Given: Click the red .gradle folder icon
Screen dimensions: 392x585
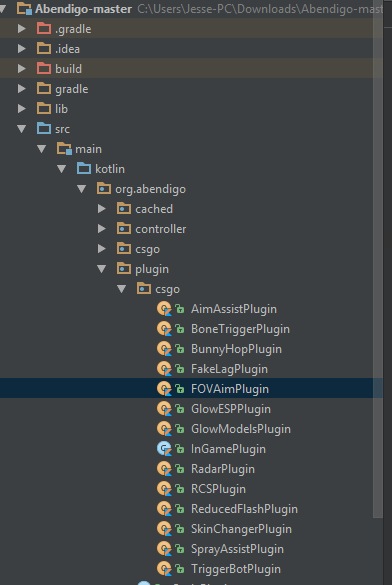Looking at the screenshot, I should pyautogui.click(x=44, y=28).
